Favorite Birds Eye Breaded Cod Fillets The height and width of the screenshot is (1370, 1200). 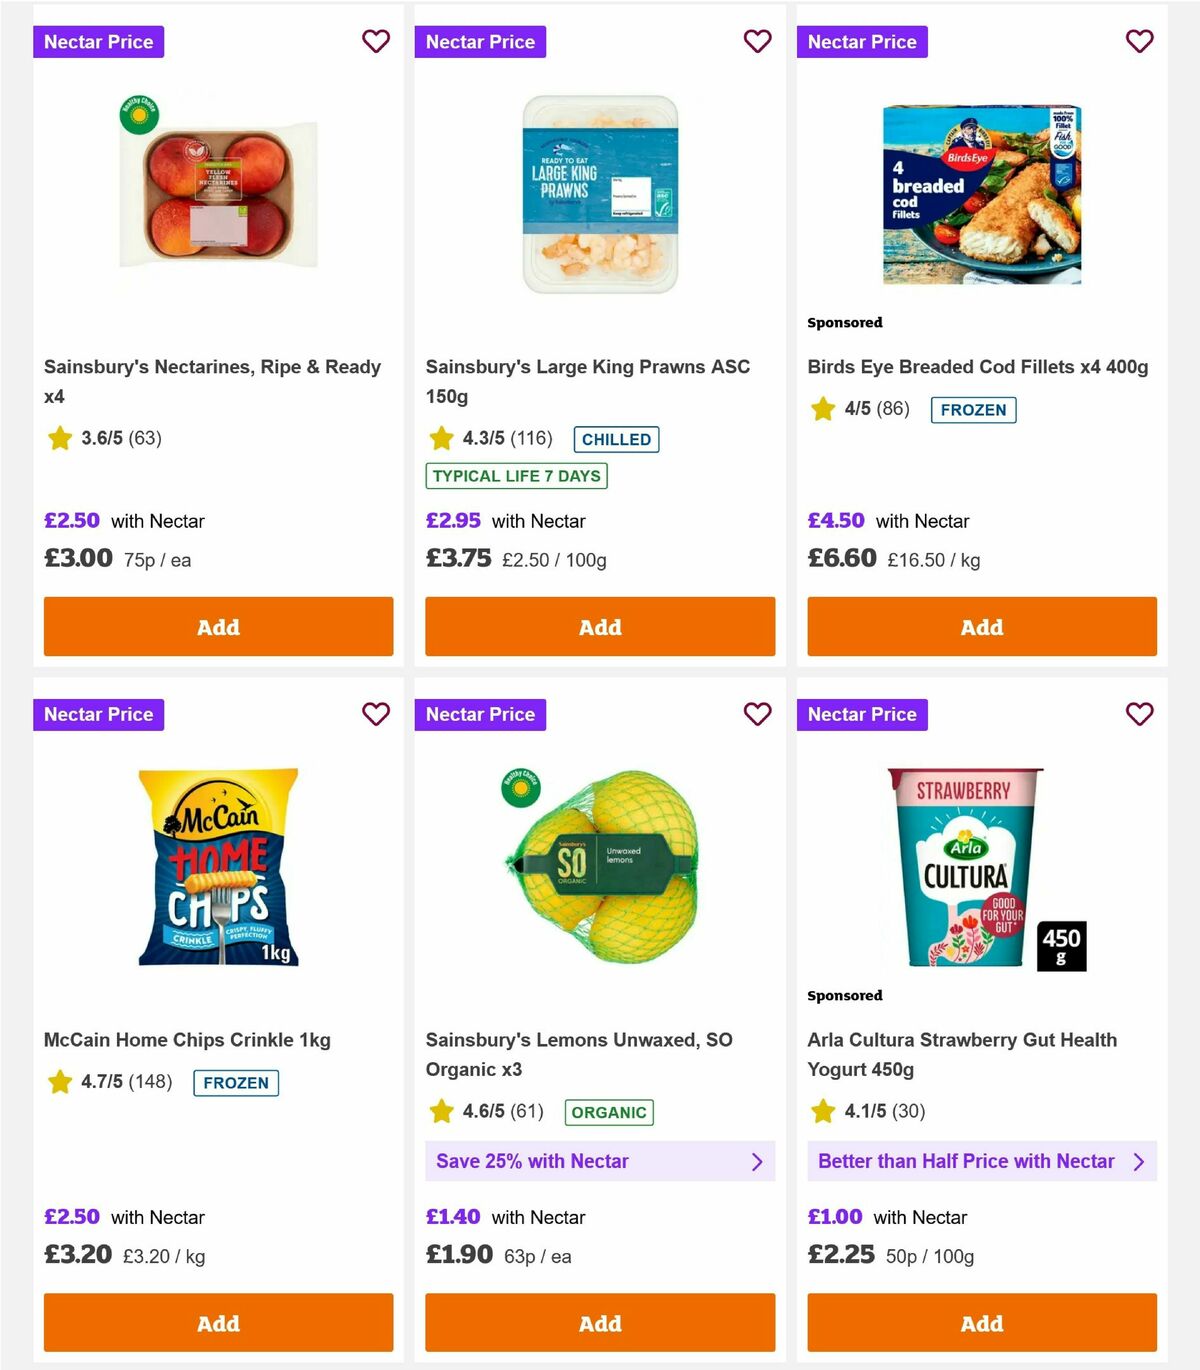click(1139, 41)
